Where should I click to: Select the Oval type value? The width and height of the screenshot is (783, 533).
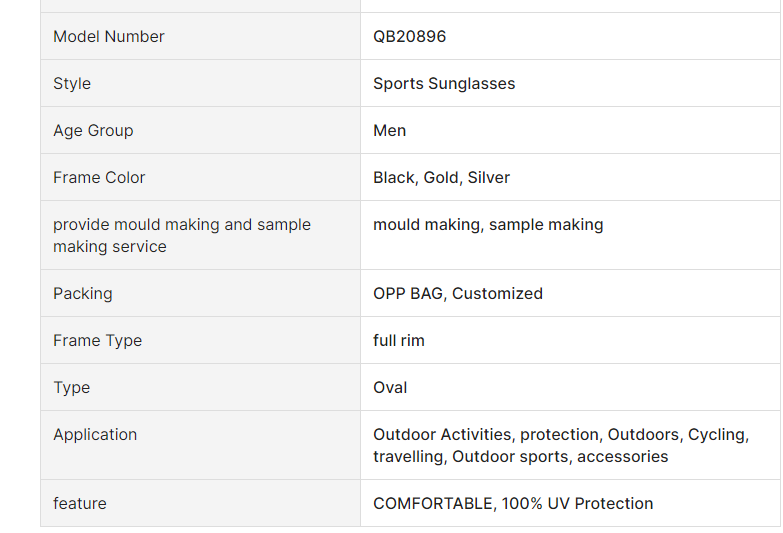point(390,388)
